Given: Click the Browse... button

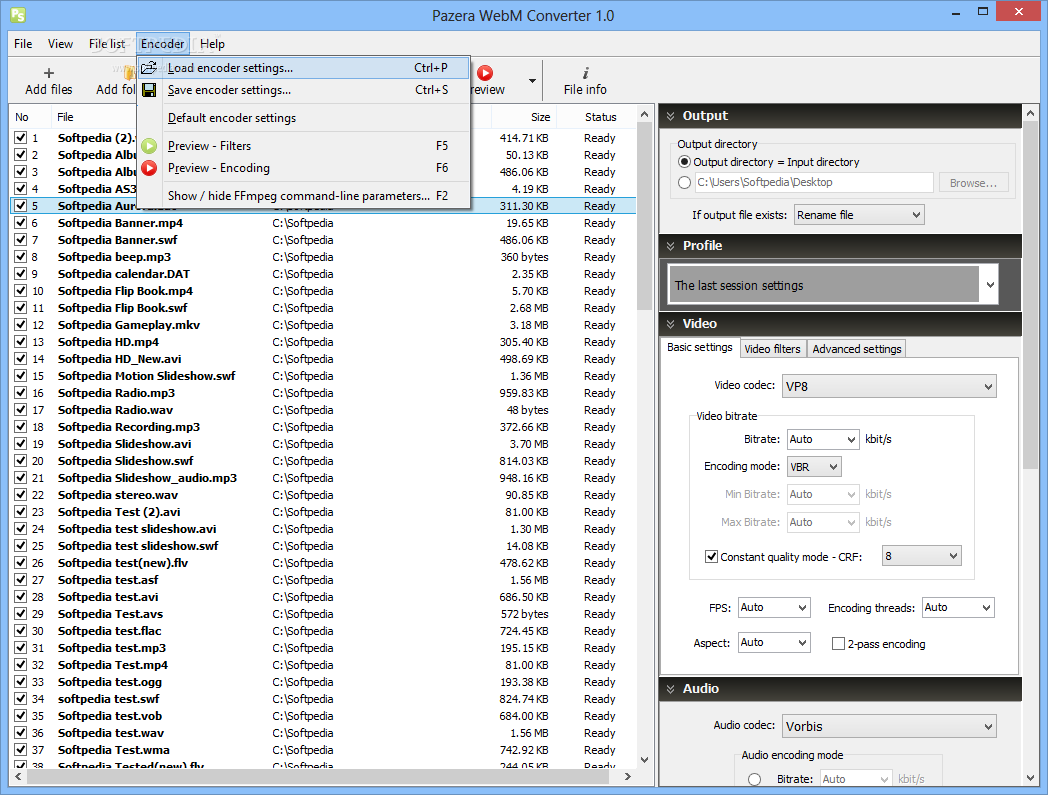Looking at the screenshot, I should (973, 183).
